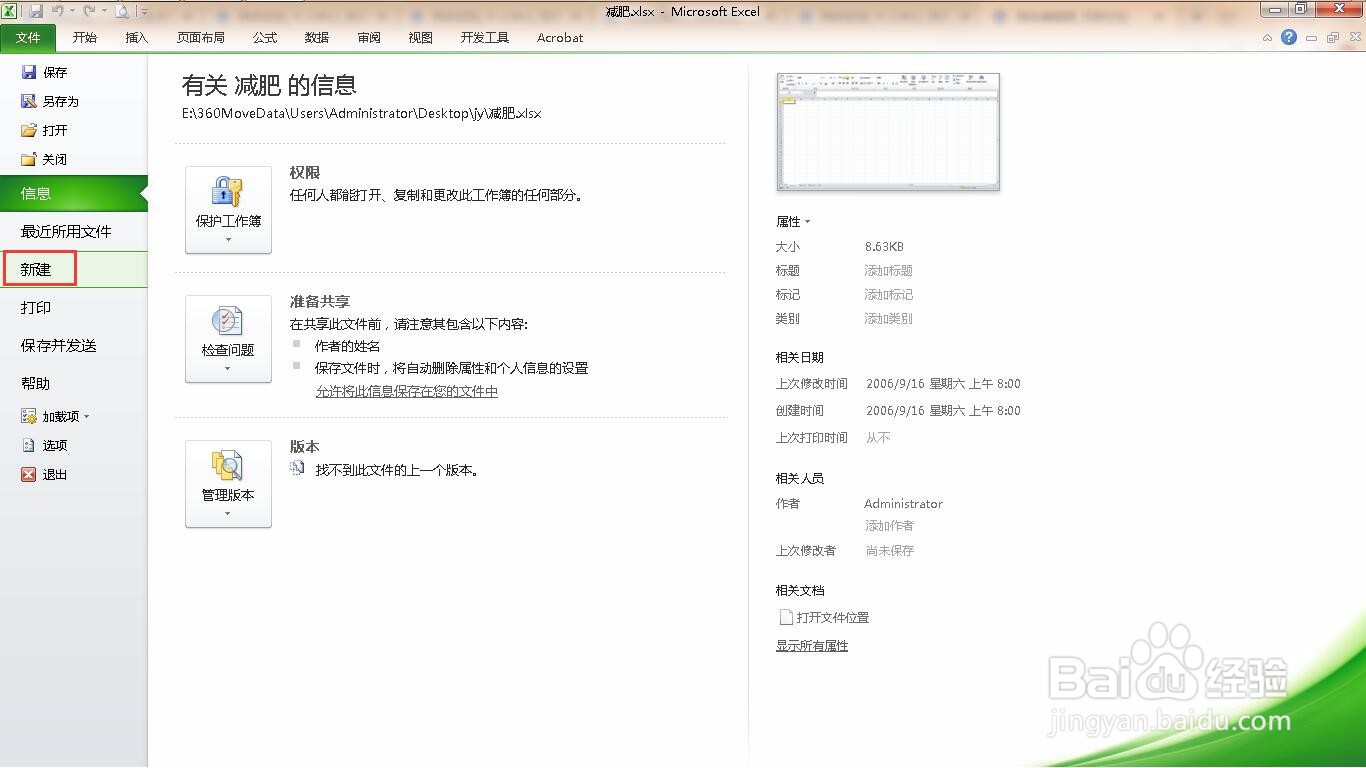Click 打开 in the backstage sidebar
Screen dimensions: 1366x768
[x=45, y=130]
